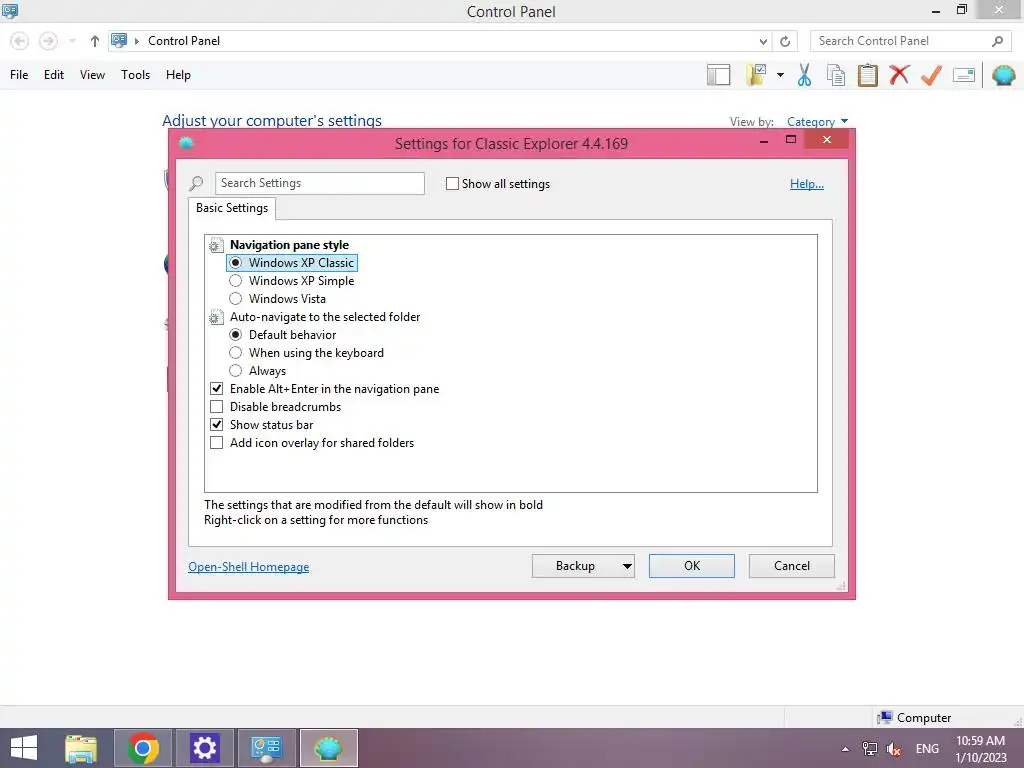
Task: Open the Edit menu
Action: [54, 75]
